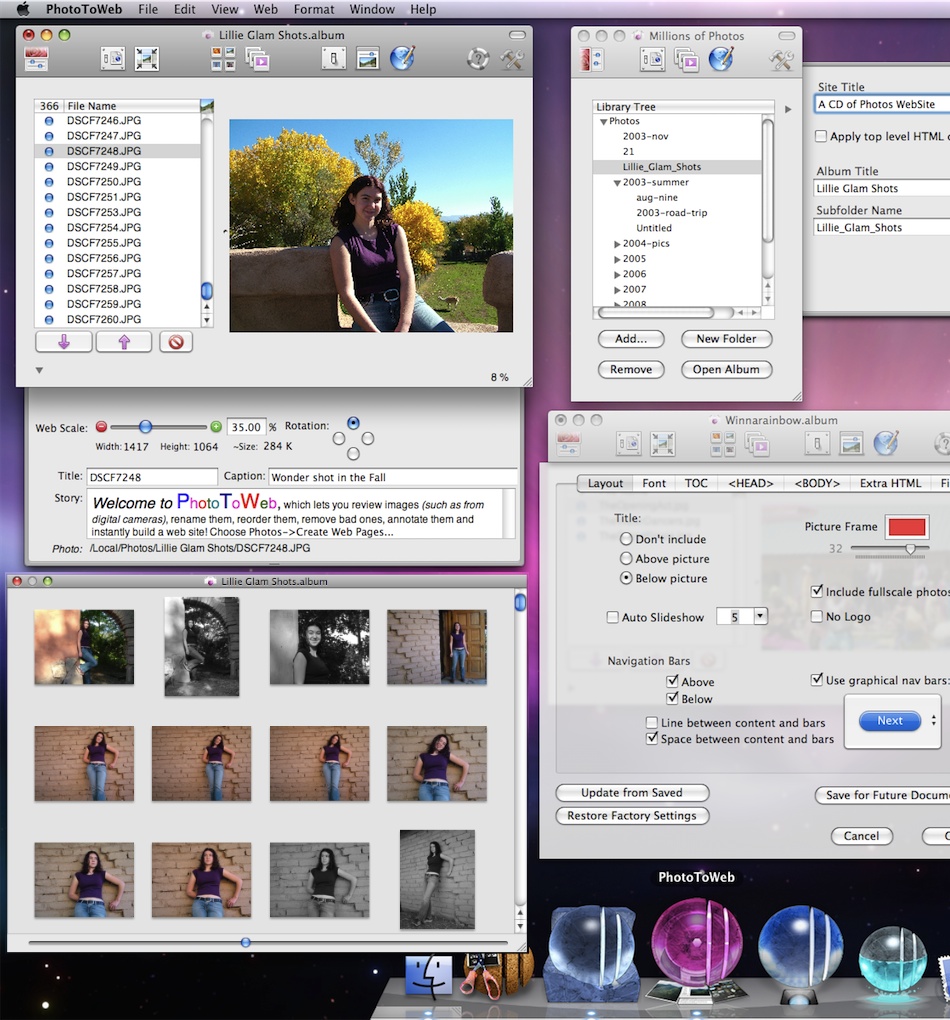Enable "Line between content and bars"
Image resolution: width=950 pixels, height=1020 pixels.
pyautogui.click(x=651, y=722)
